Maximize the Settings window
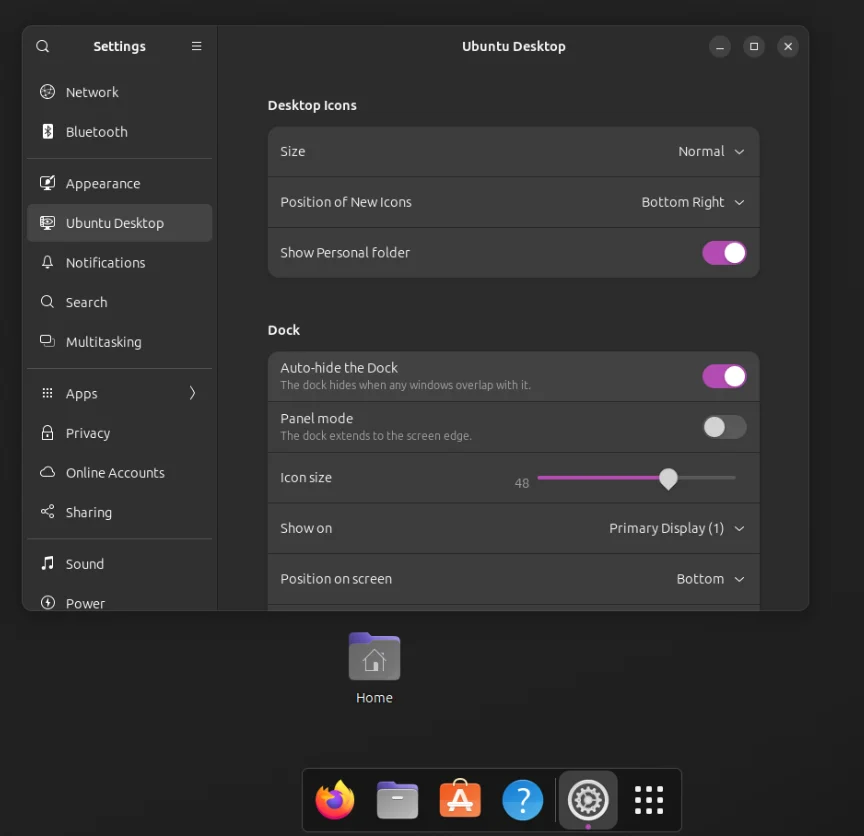The width and height of the screenshot is (864, 836). [754, 46]
